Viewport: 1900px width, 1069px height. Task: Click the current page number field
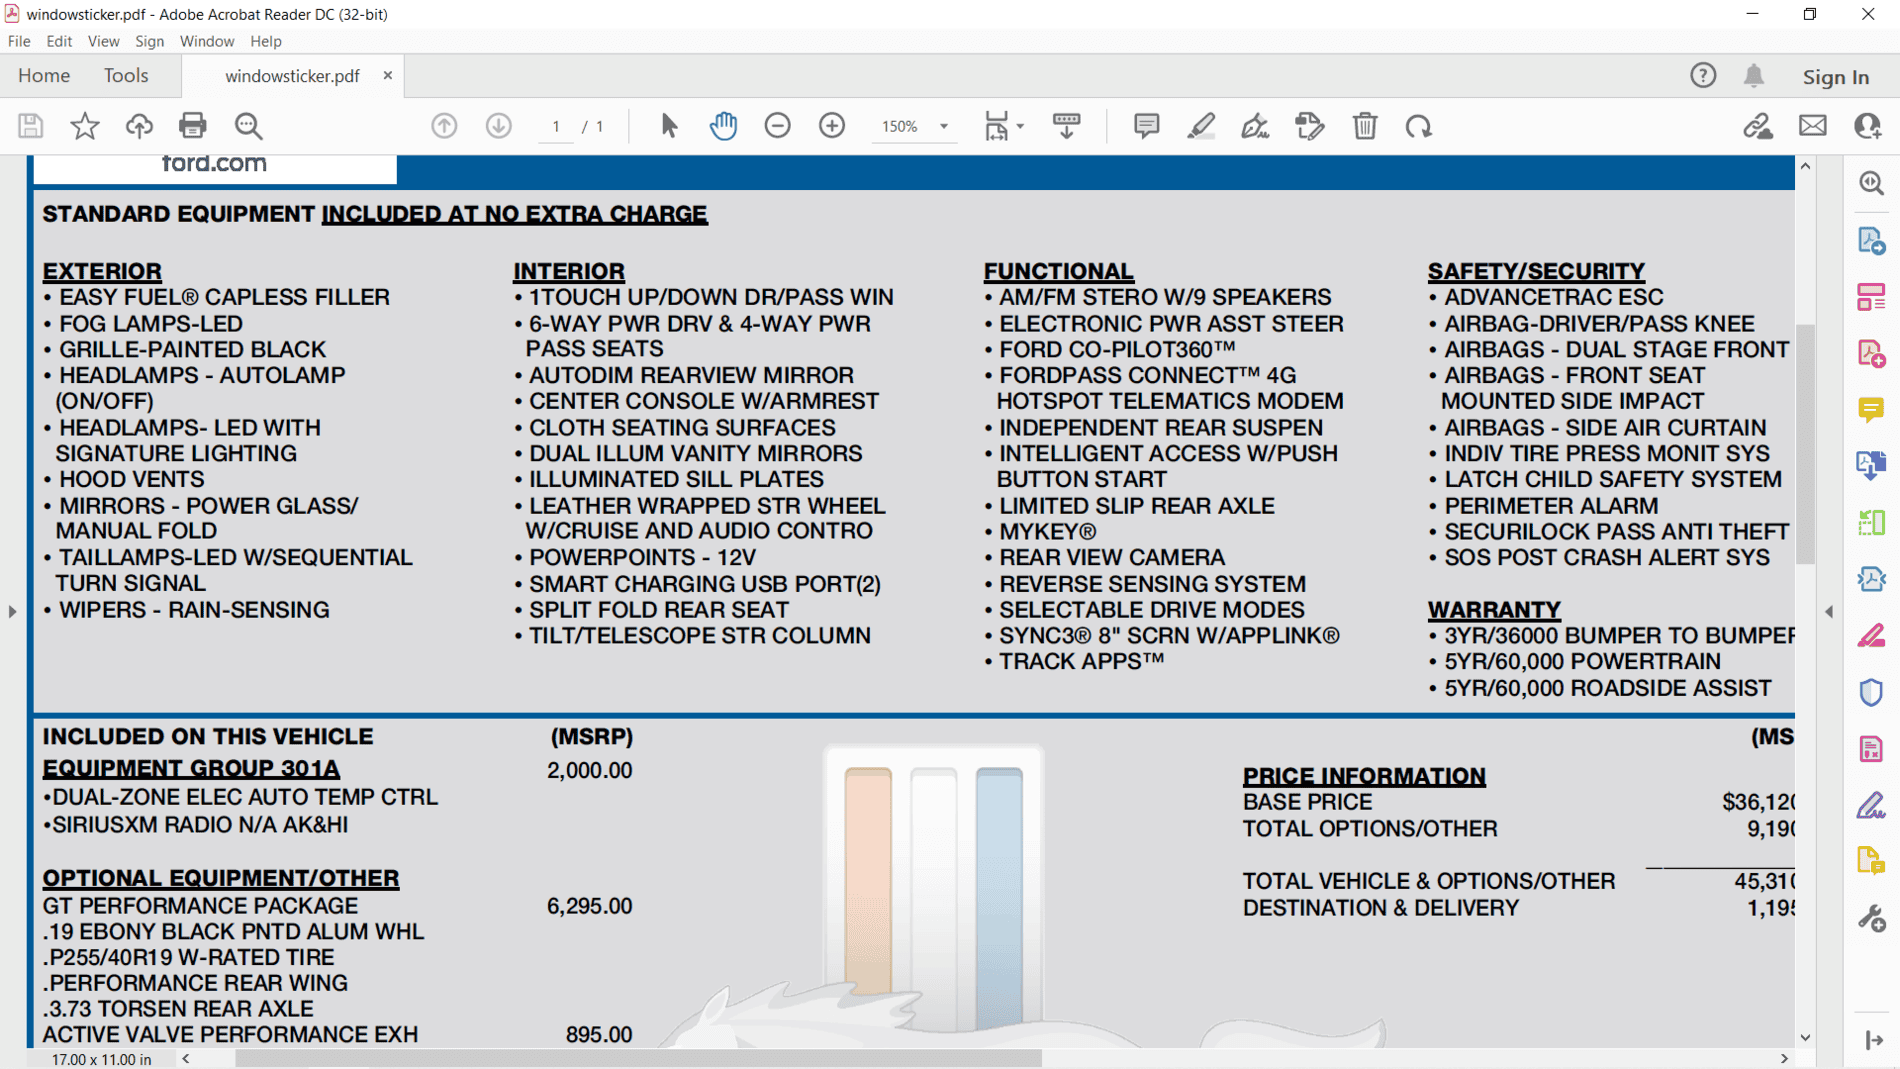click(x=556, y=126)
